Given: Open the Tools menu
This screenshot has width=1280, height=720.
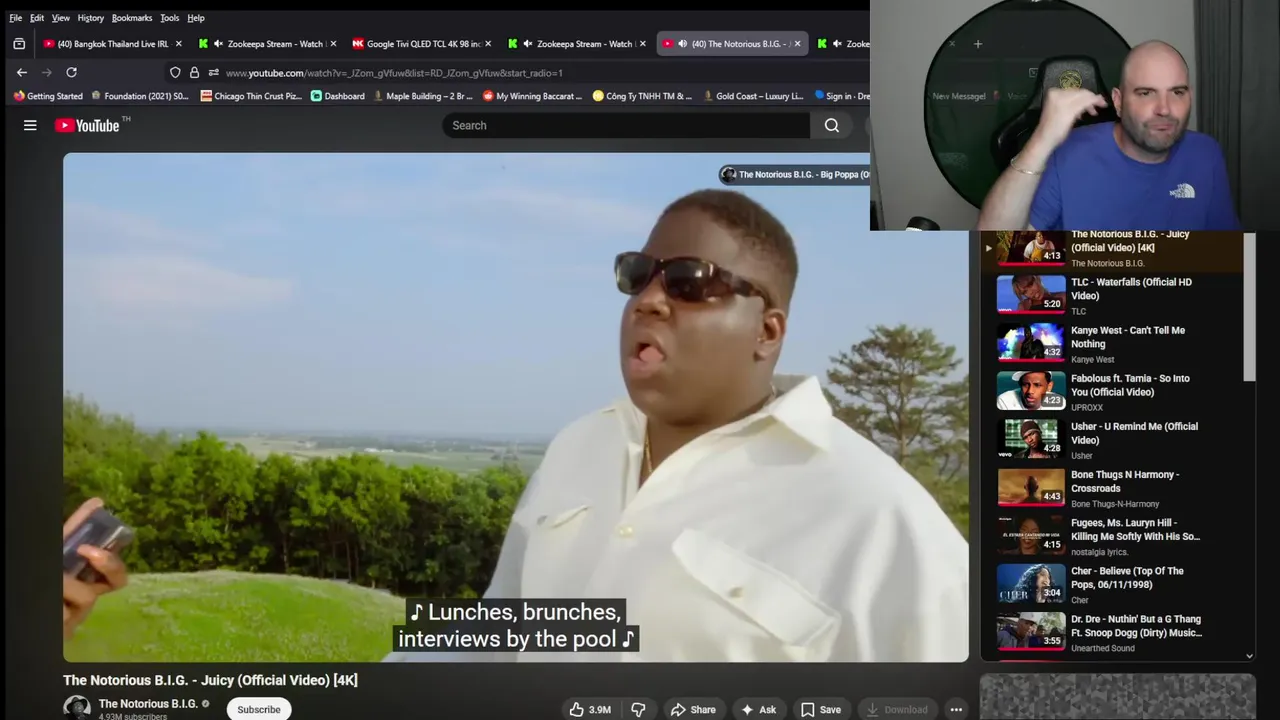Looking at the screenshot, I should [x=170, y=18].
